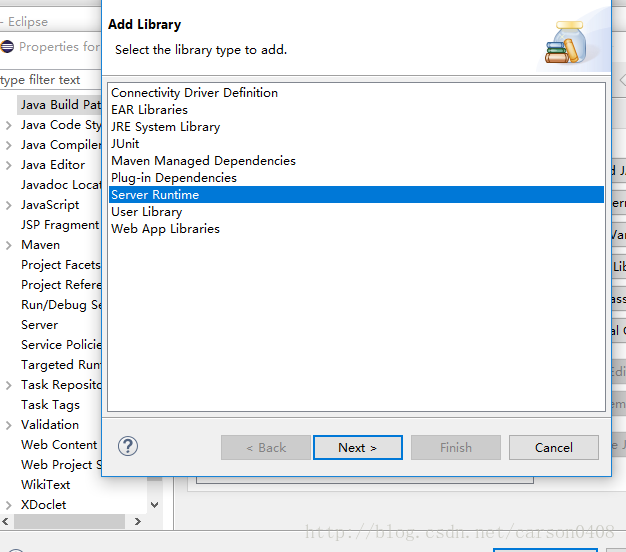Image resolution: width=626 pixels, height=552 pixels.
Task: Select Plug-in Dependencies entry
Action: click(356, 178)
